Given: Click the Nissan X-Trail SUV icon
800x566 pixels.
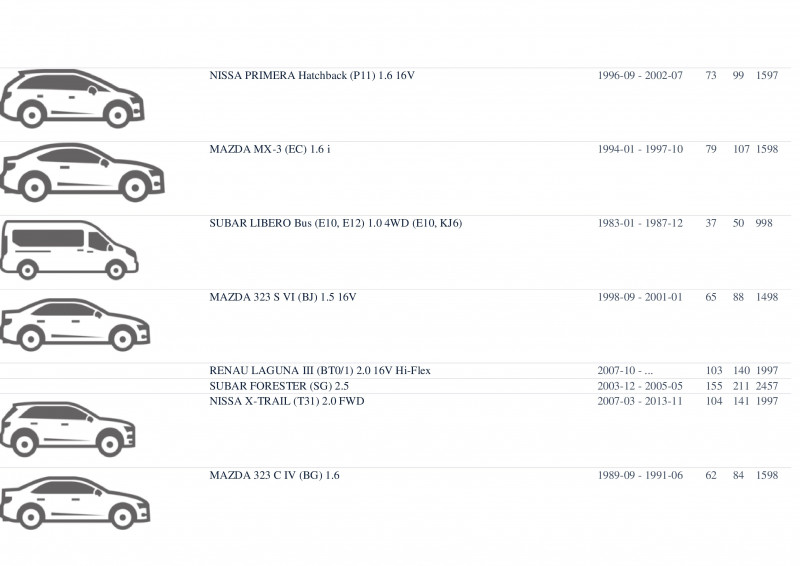Looking at the screenshot, I should pyautogui.click(x=68, y=429).
